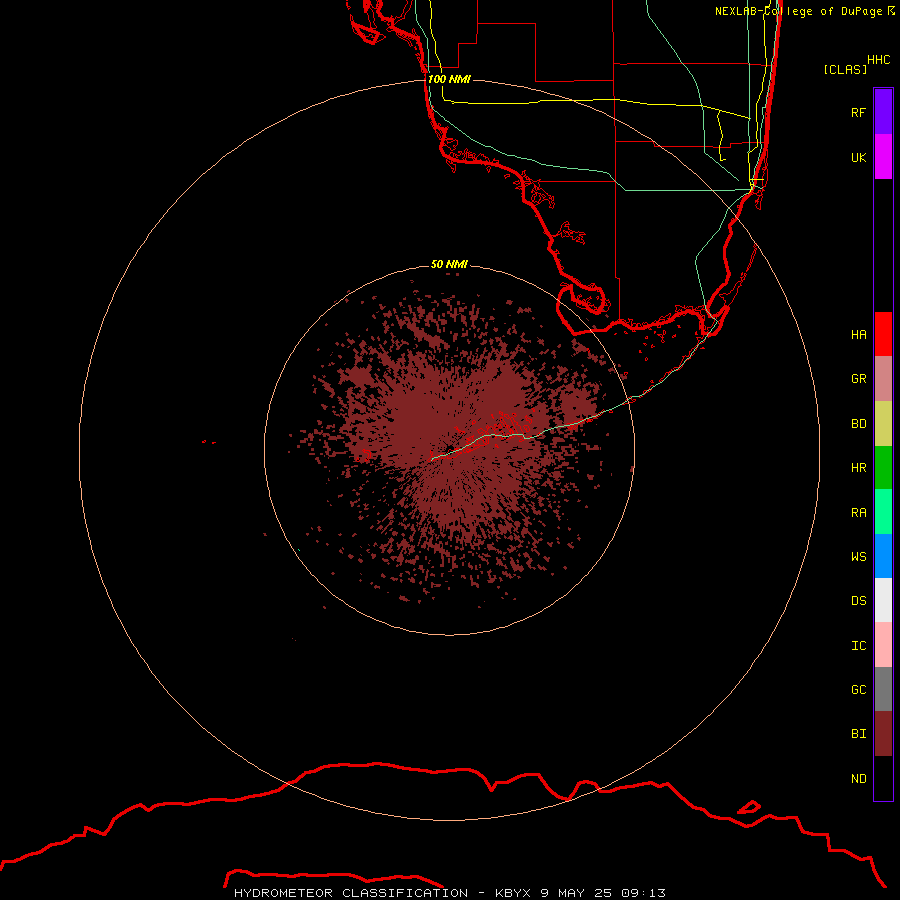900x900 pixels.
Task: Click the BD yellow legend swatch
Action: pyautogui.click(x=883, y=424)
